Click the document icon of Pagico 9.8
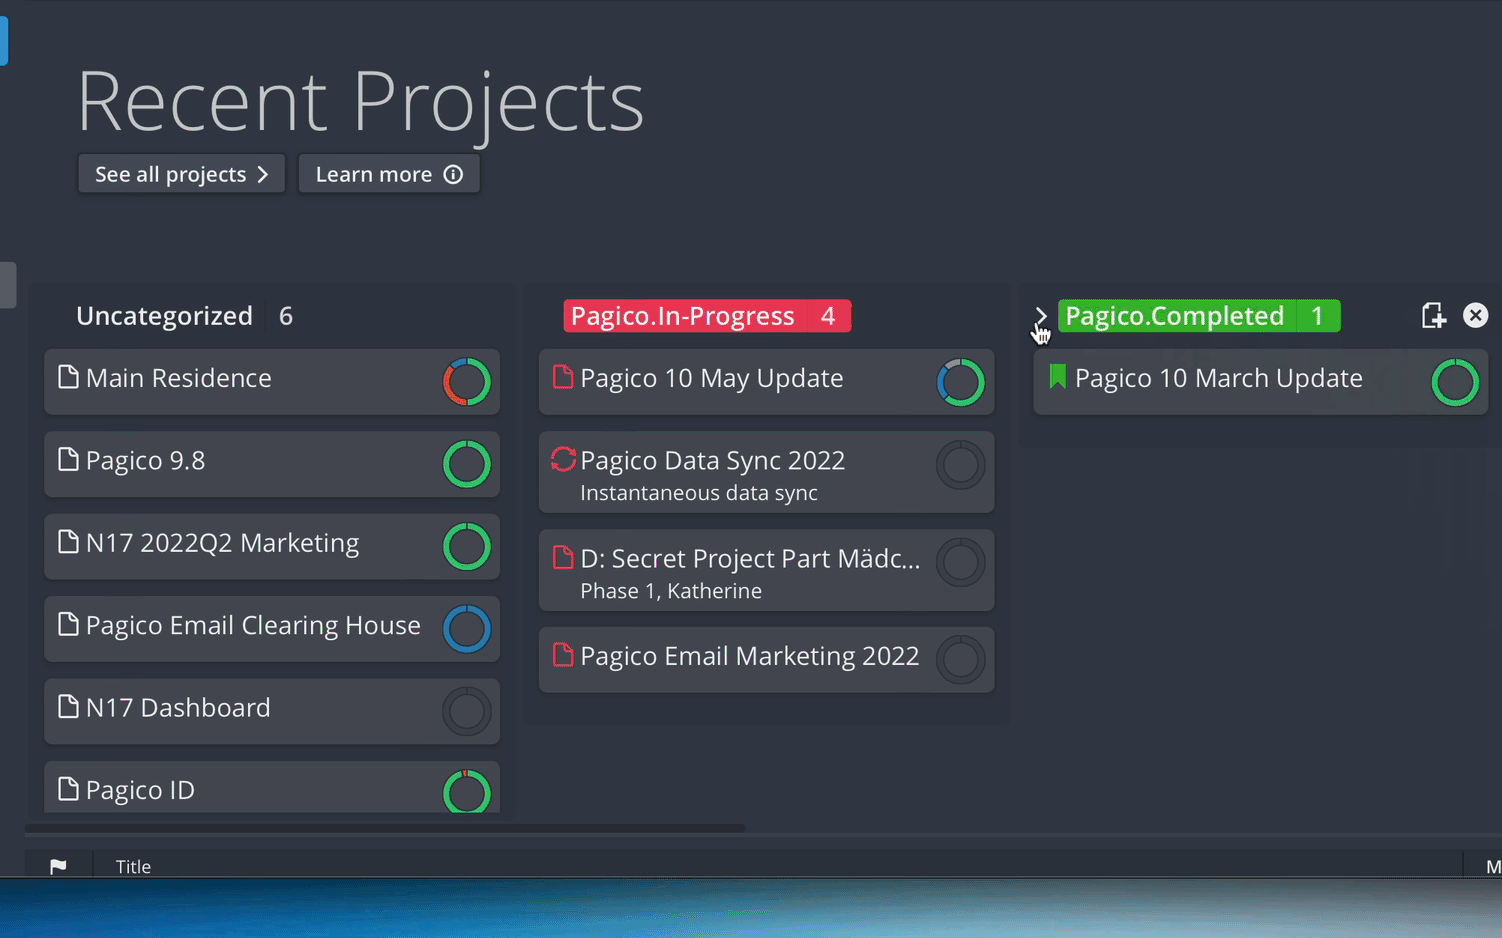 coord(68,459)
